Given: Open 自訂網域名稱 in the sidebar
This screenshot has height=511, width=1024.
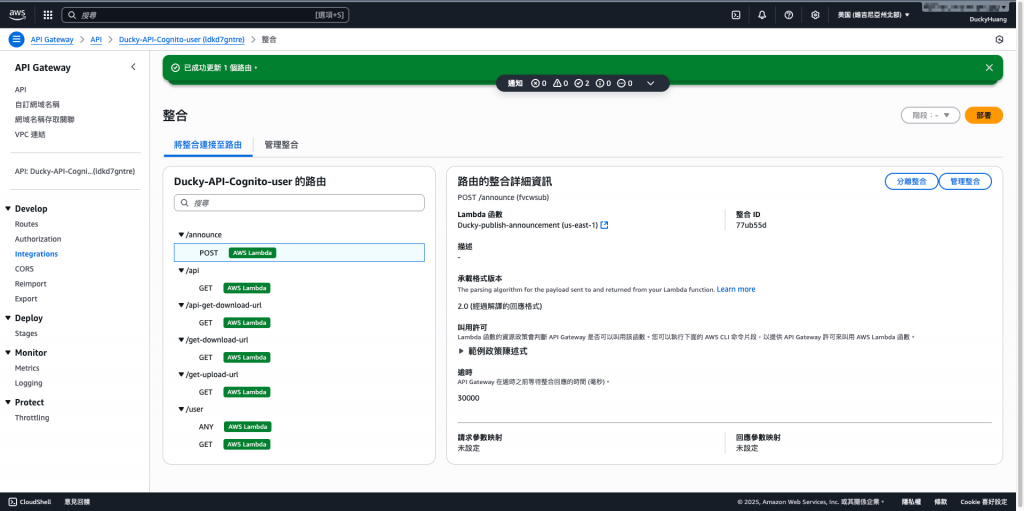Looking at the screenshot, I should pyautogui.click(x=37, y=105).
